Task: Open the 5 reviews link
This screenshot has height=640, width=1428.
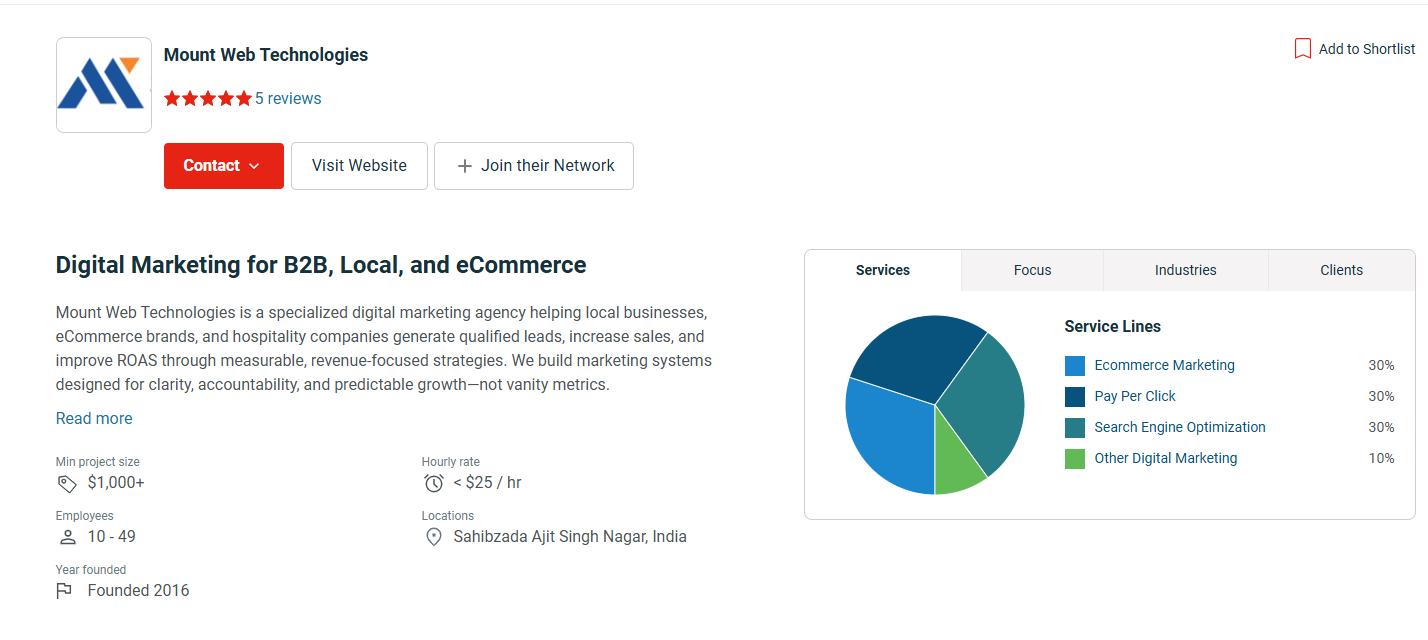Action: [x=288, y=98]
